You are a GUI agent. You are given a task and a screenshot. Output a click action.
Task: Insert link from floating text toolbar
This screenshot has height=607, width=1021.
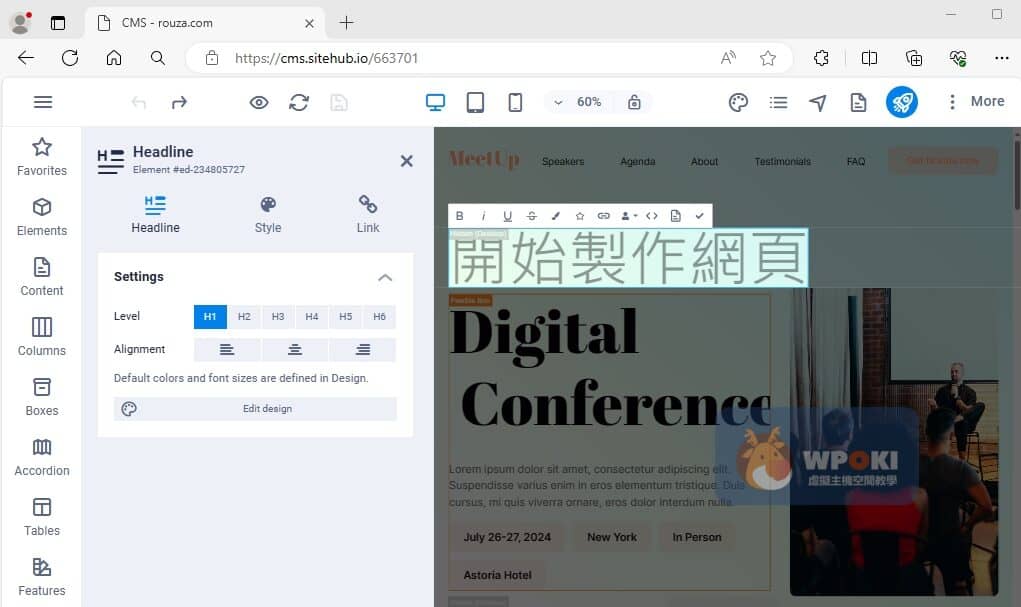[x=603, y=216]
